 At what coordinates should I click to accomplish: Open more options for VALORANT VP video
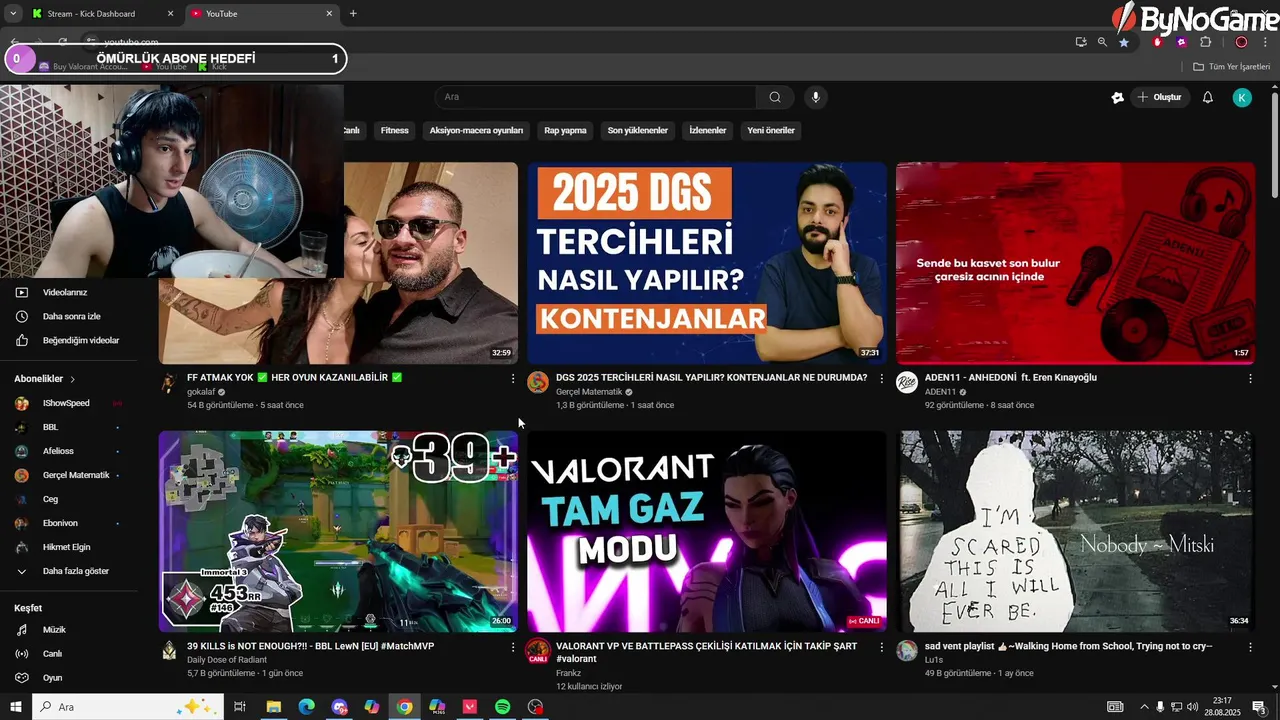point(881,647)
